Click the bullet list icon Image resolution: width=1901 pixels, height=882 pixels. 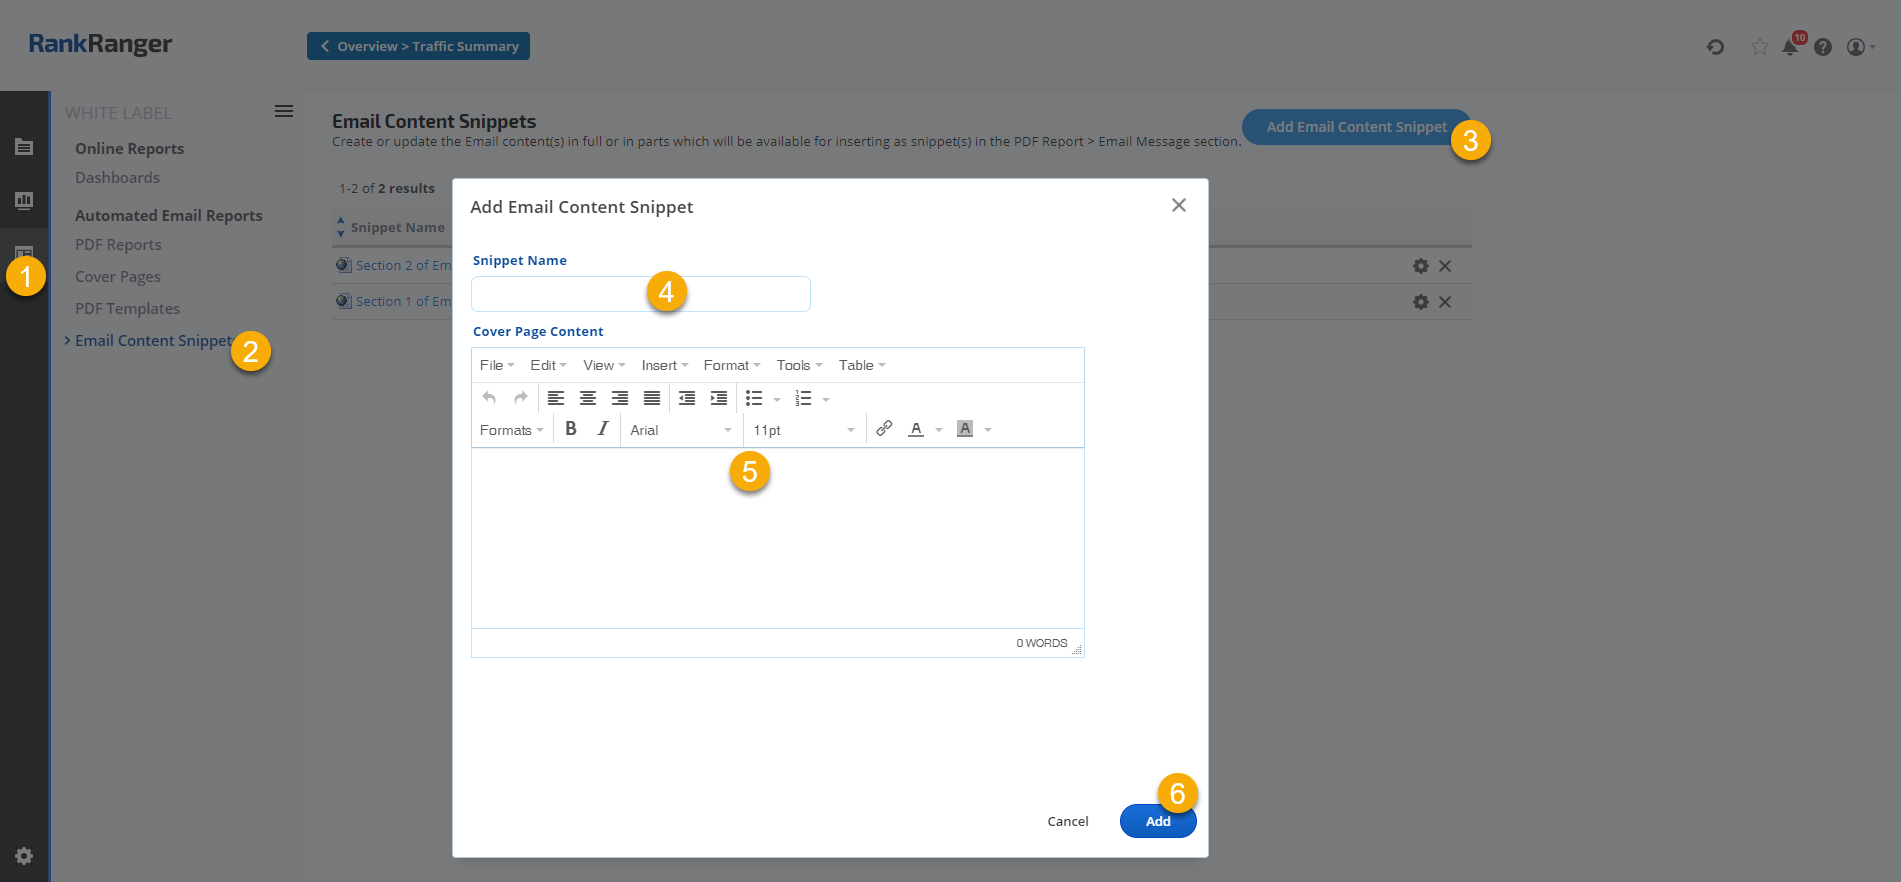tap(754, 398)
